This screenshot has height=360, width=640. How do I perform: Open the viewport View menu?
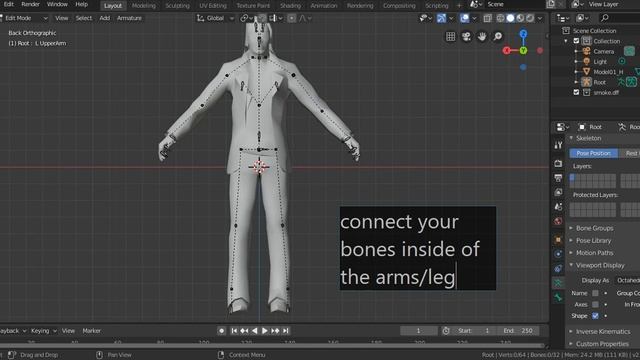pos(62,18)
